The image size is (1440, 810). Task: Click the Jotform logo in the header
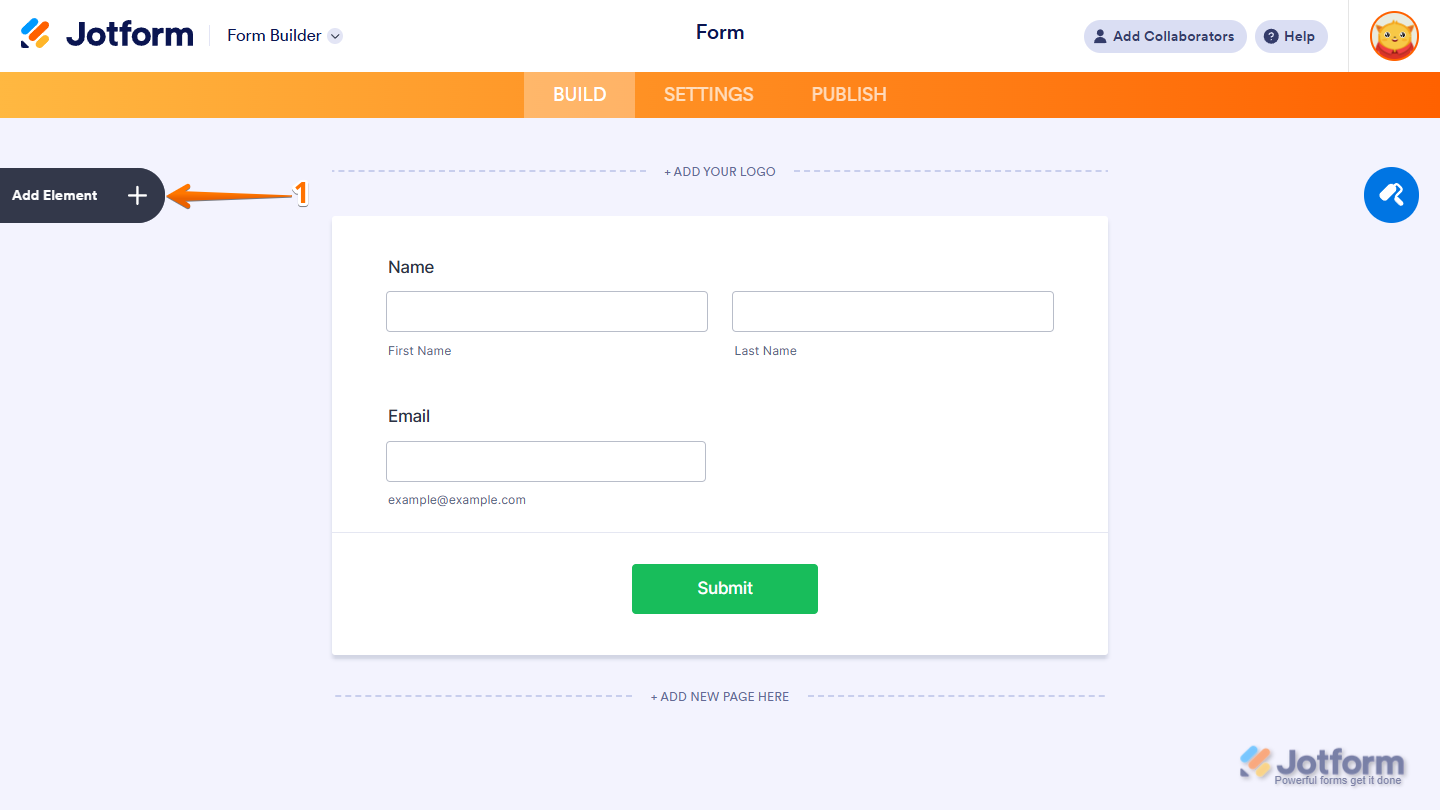click(x=107, y=33)
